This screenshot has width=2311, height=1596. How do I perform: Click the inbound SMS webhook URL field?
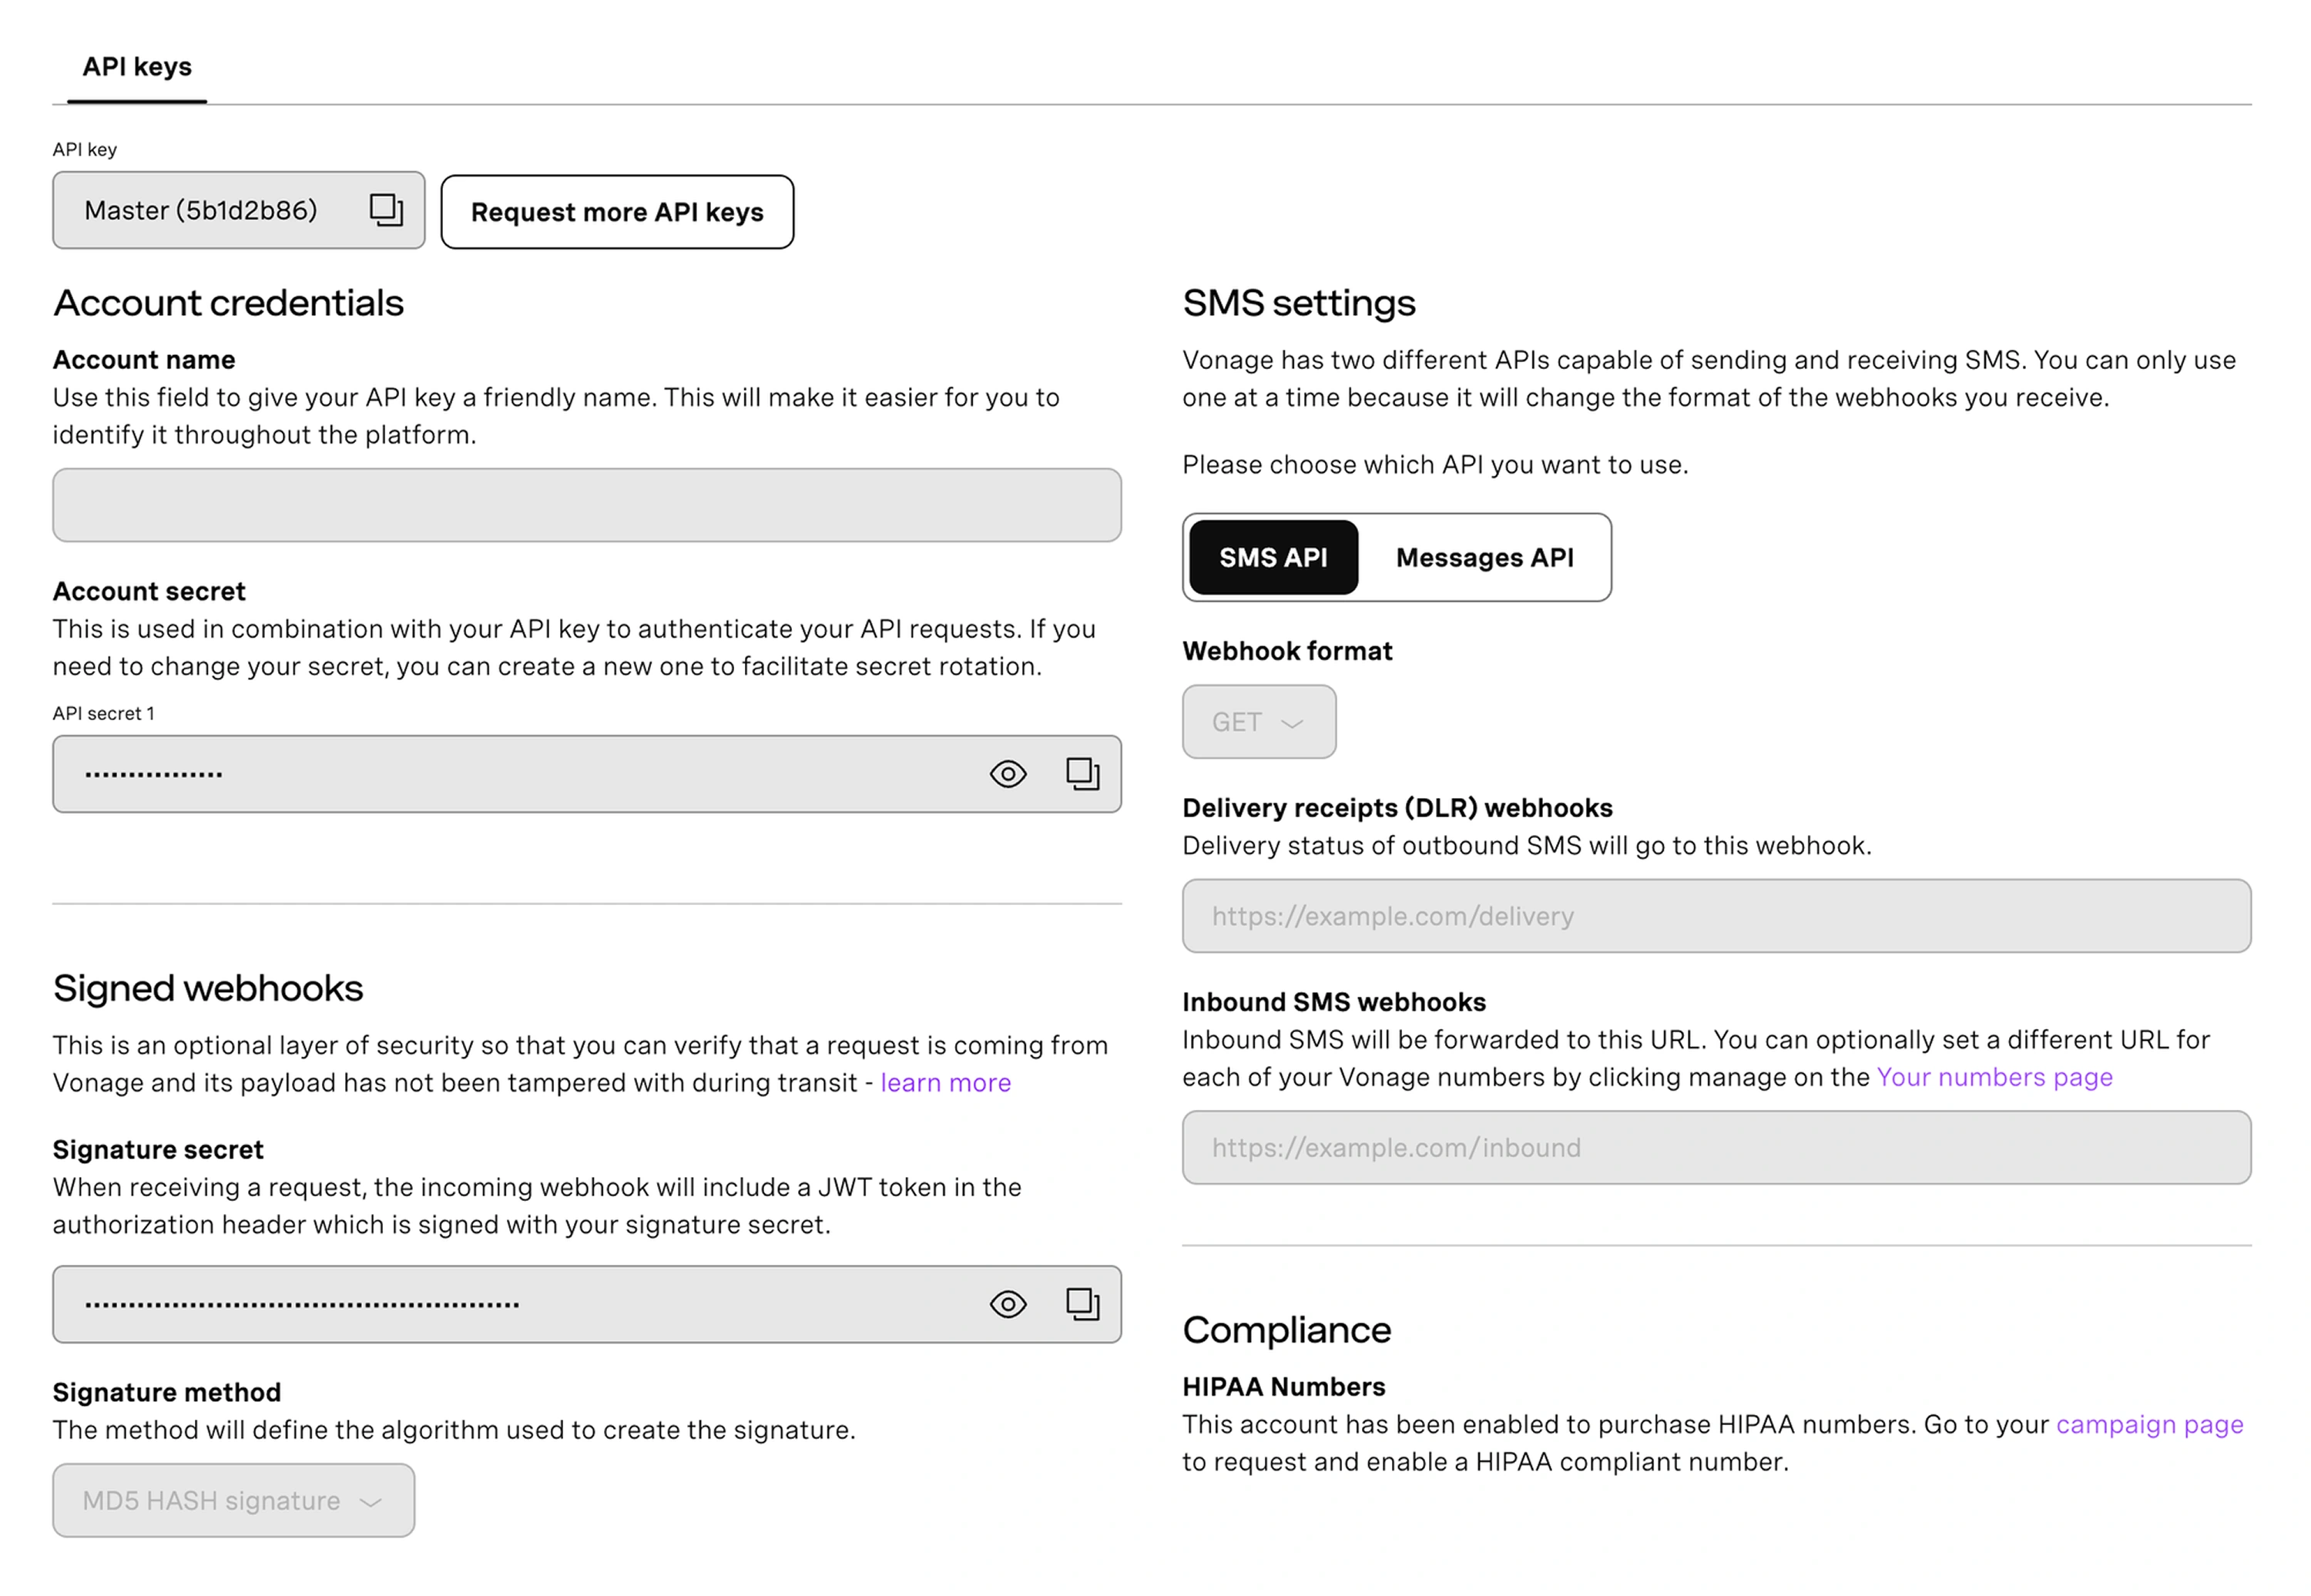click(x=1716, y=1148)
